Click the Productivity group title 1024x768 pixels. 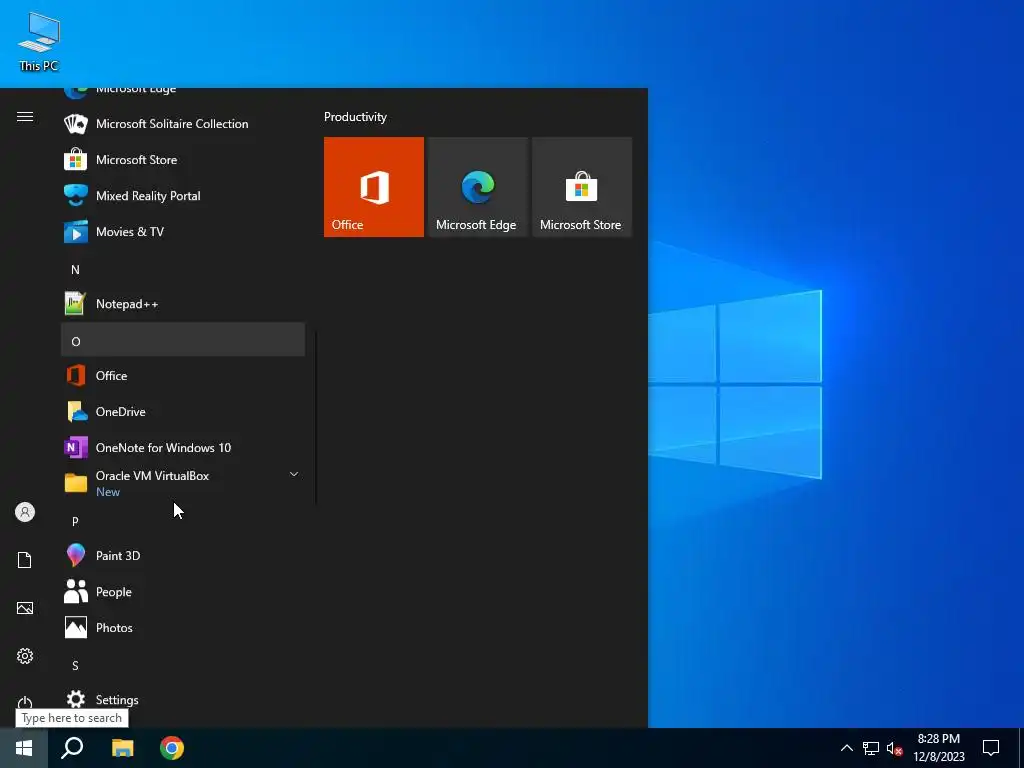[355, 117]
